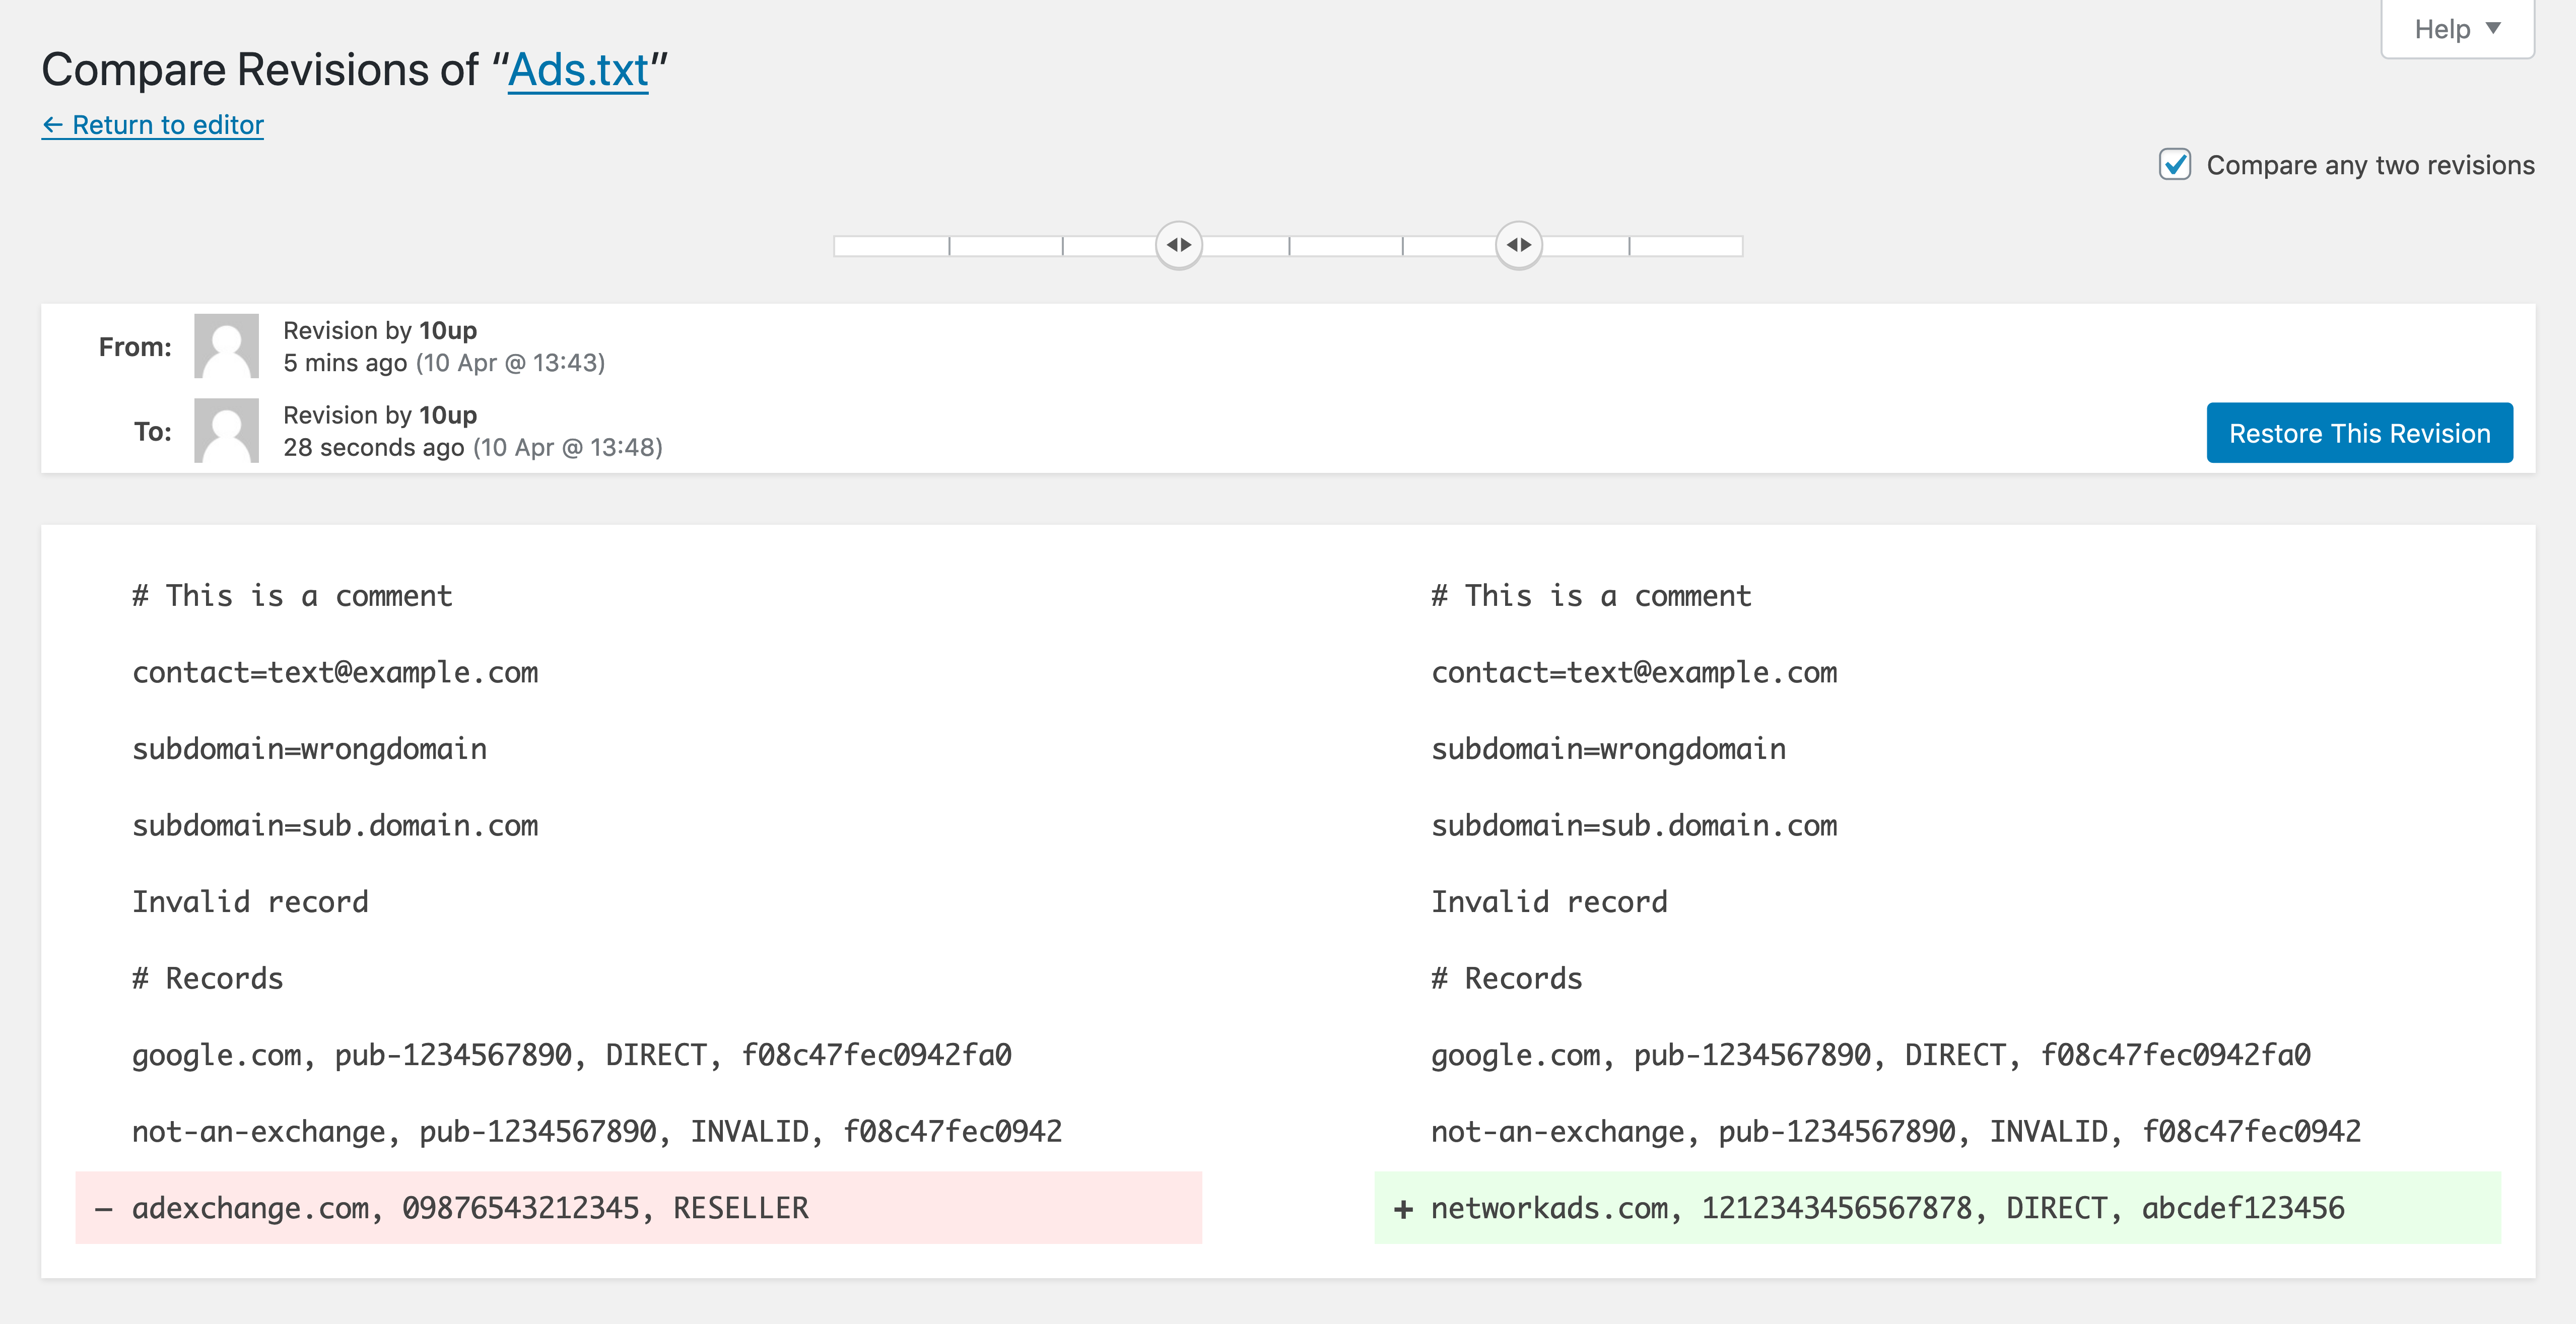Click the plus icon on added line
This screenshot has width=2576, height=1324.
1403,1209
